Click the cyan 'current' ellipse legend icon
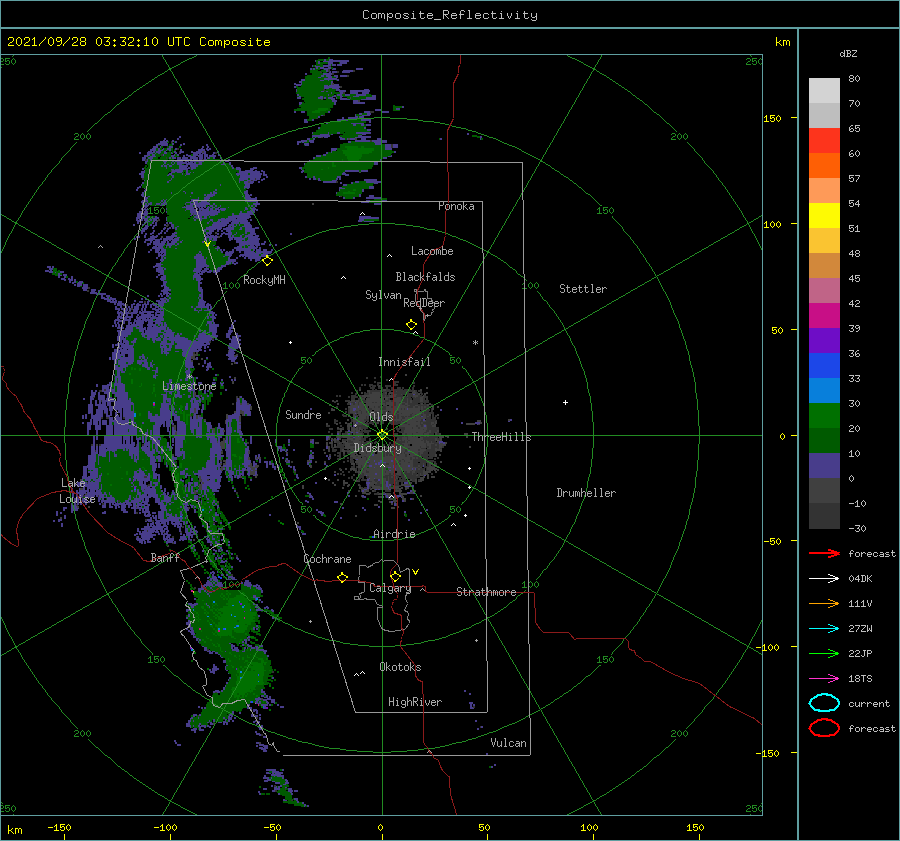 824,703
